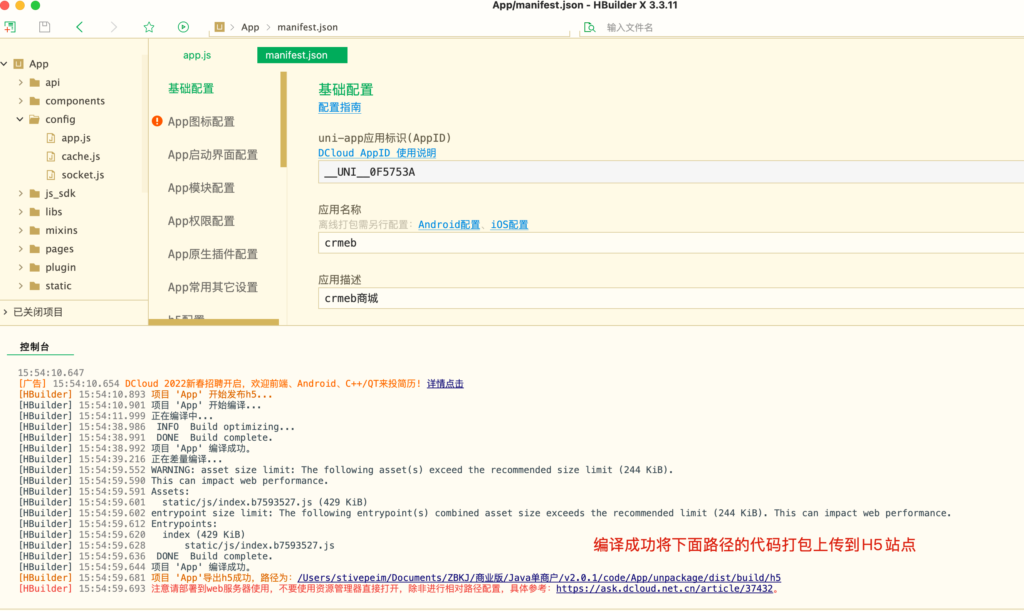Click the libs folder icon

pos(35,212)
